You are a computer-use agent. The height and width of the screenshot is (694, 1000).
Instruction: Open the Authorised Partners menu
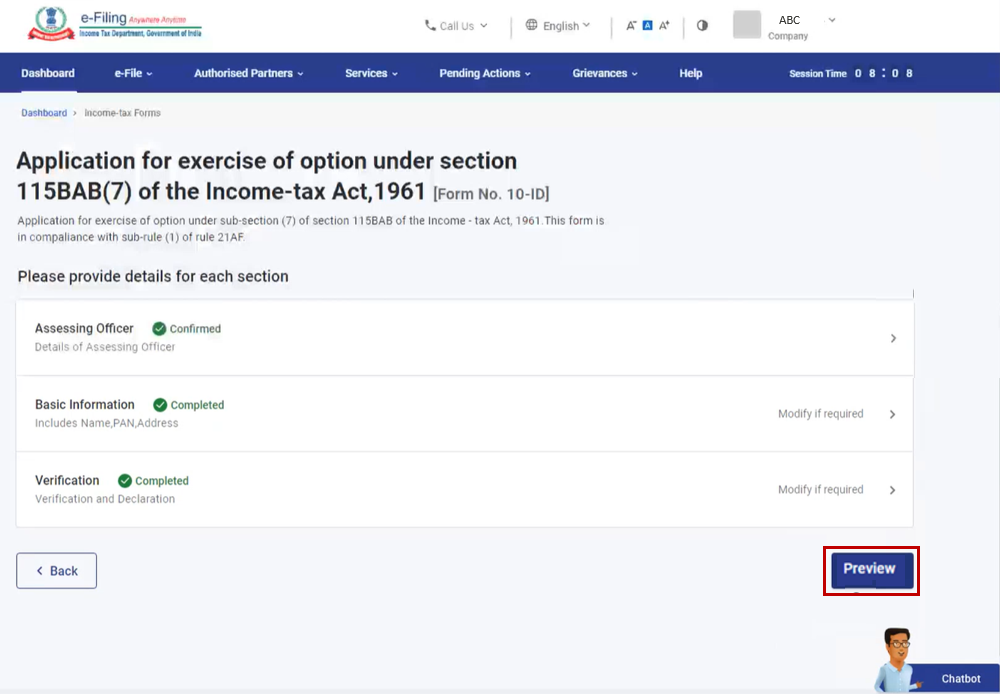248,73
